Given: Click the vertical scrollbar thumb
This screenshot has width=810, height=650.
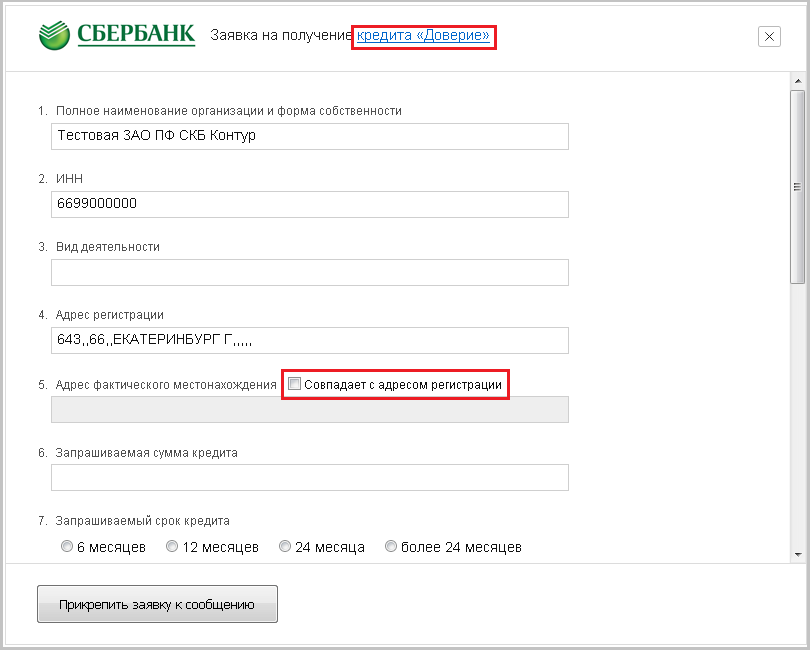Looking at the screenshot, I should click(798, 187).
